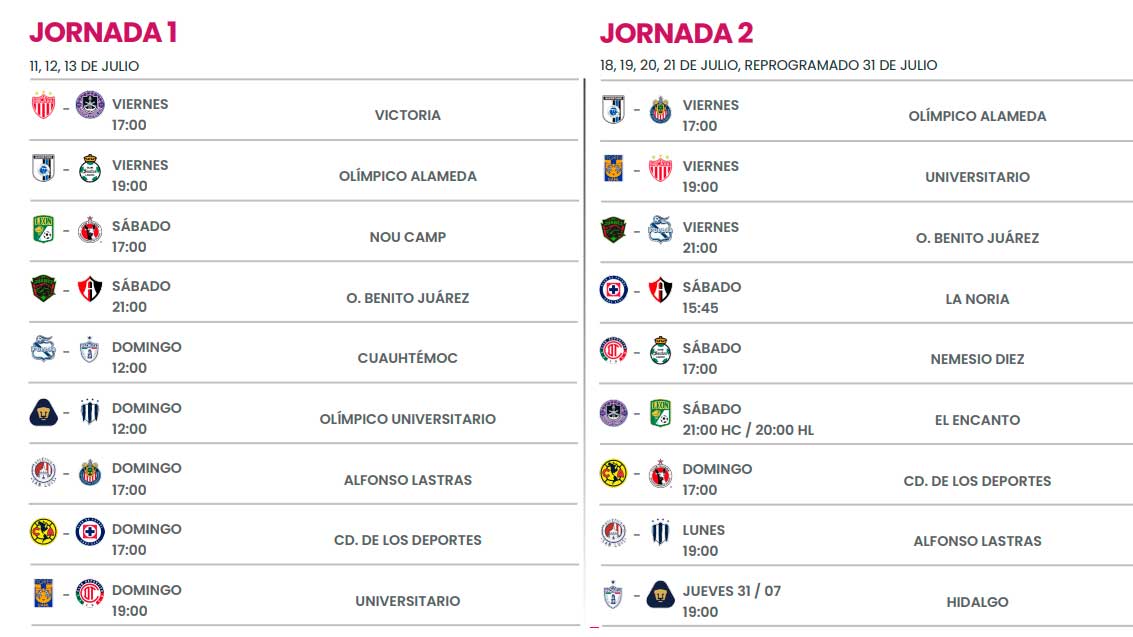Select the Toluca logo in Jornada 2
Screen dimensions: 1133x637
pyautogui.click(x=612, y=351)
